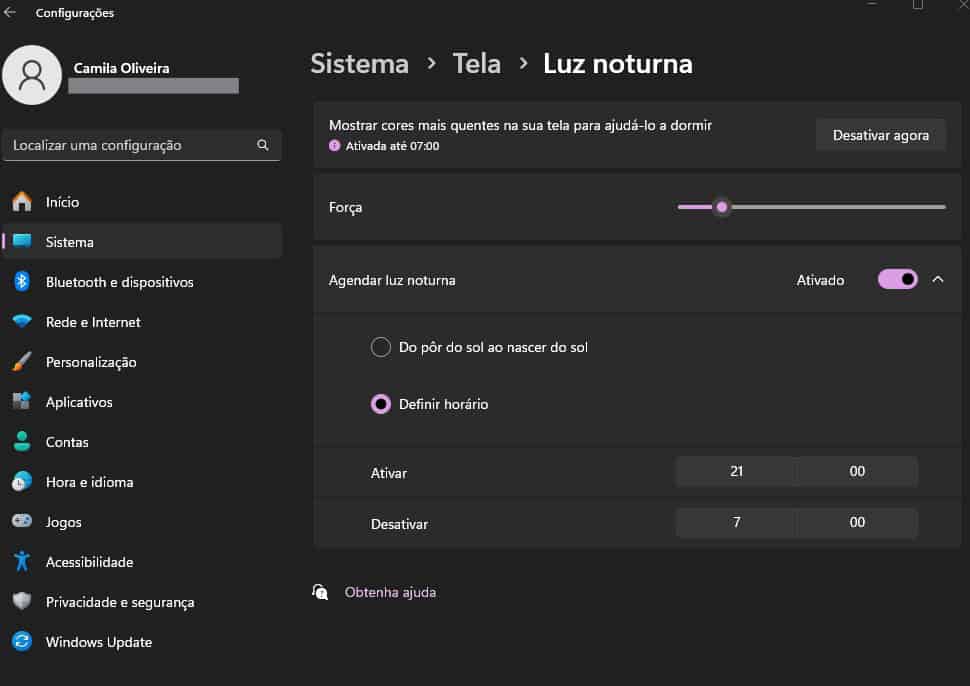Open Privacidade e segurança settings

click(120, 602)
